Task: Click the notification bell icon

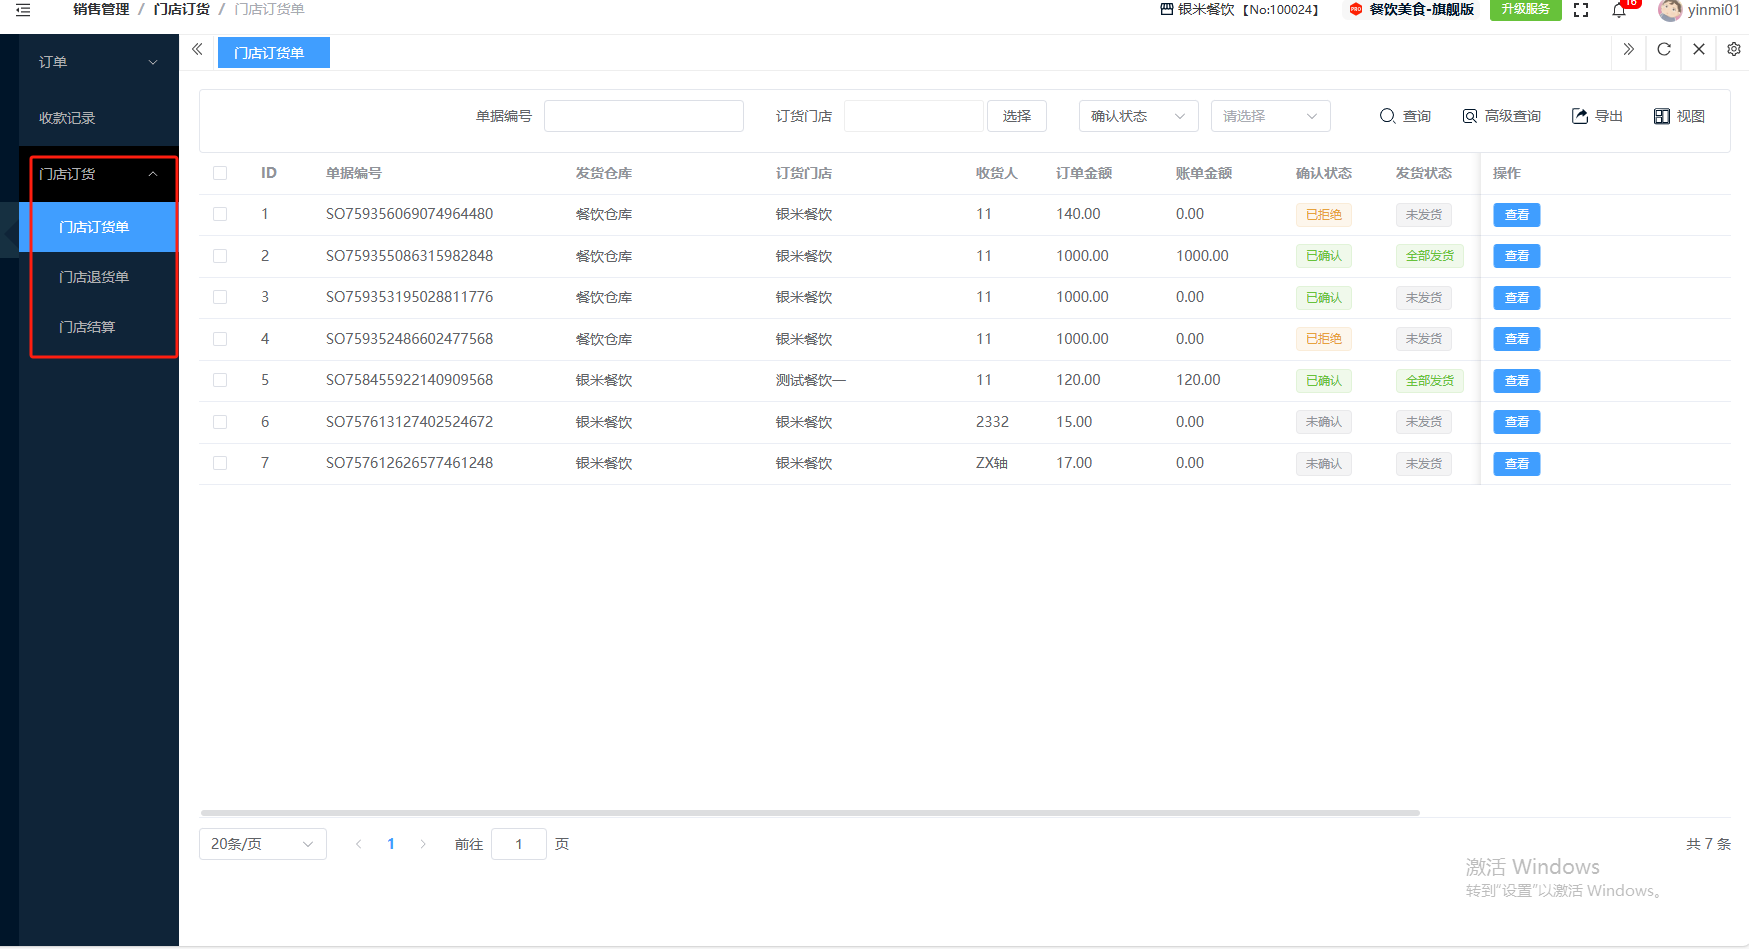Action: pos(1619,10)
